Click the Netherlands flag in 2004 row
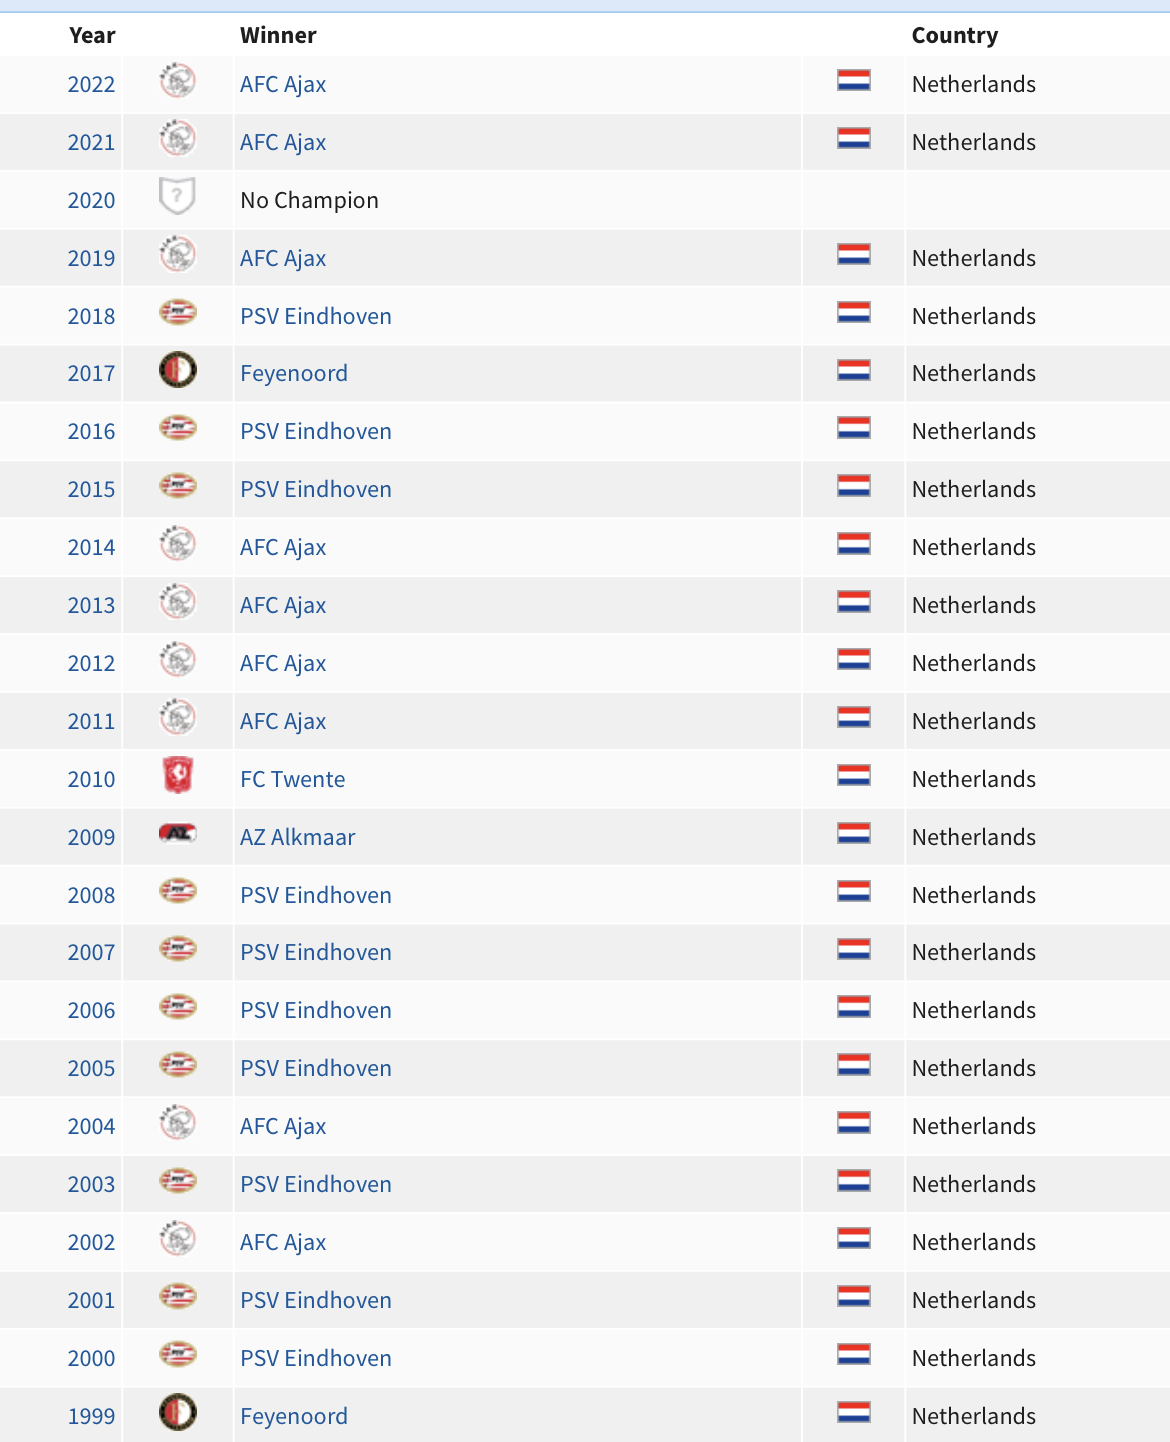Viewport: 1170px width, 1442px height. (x=854, y=1122)
